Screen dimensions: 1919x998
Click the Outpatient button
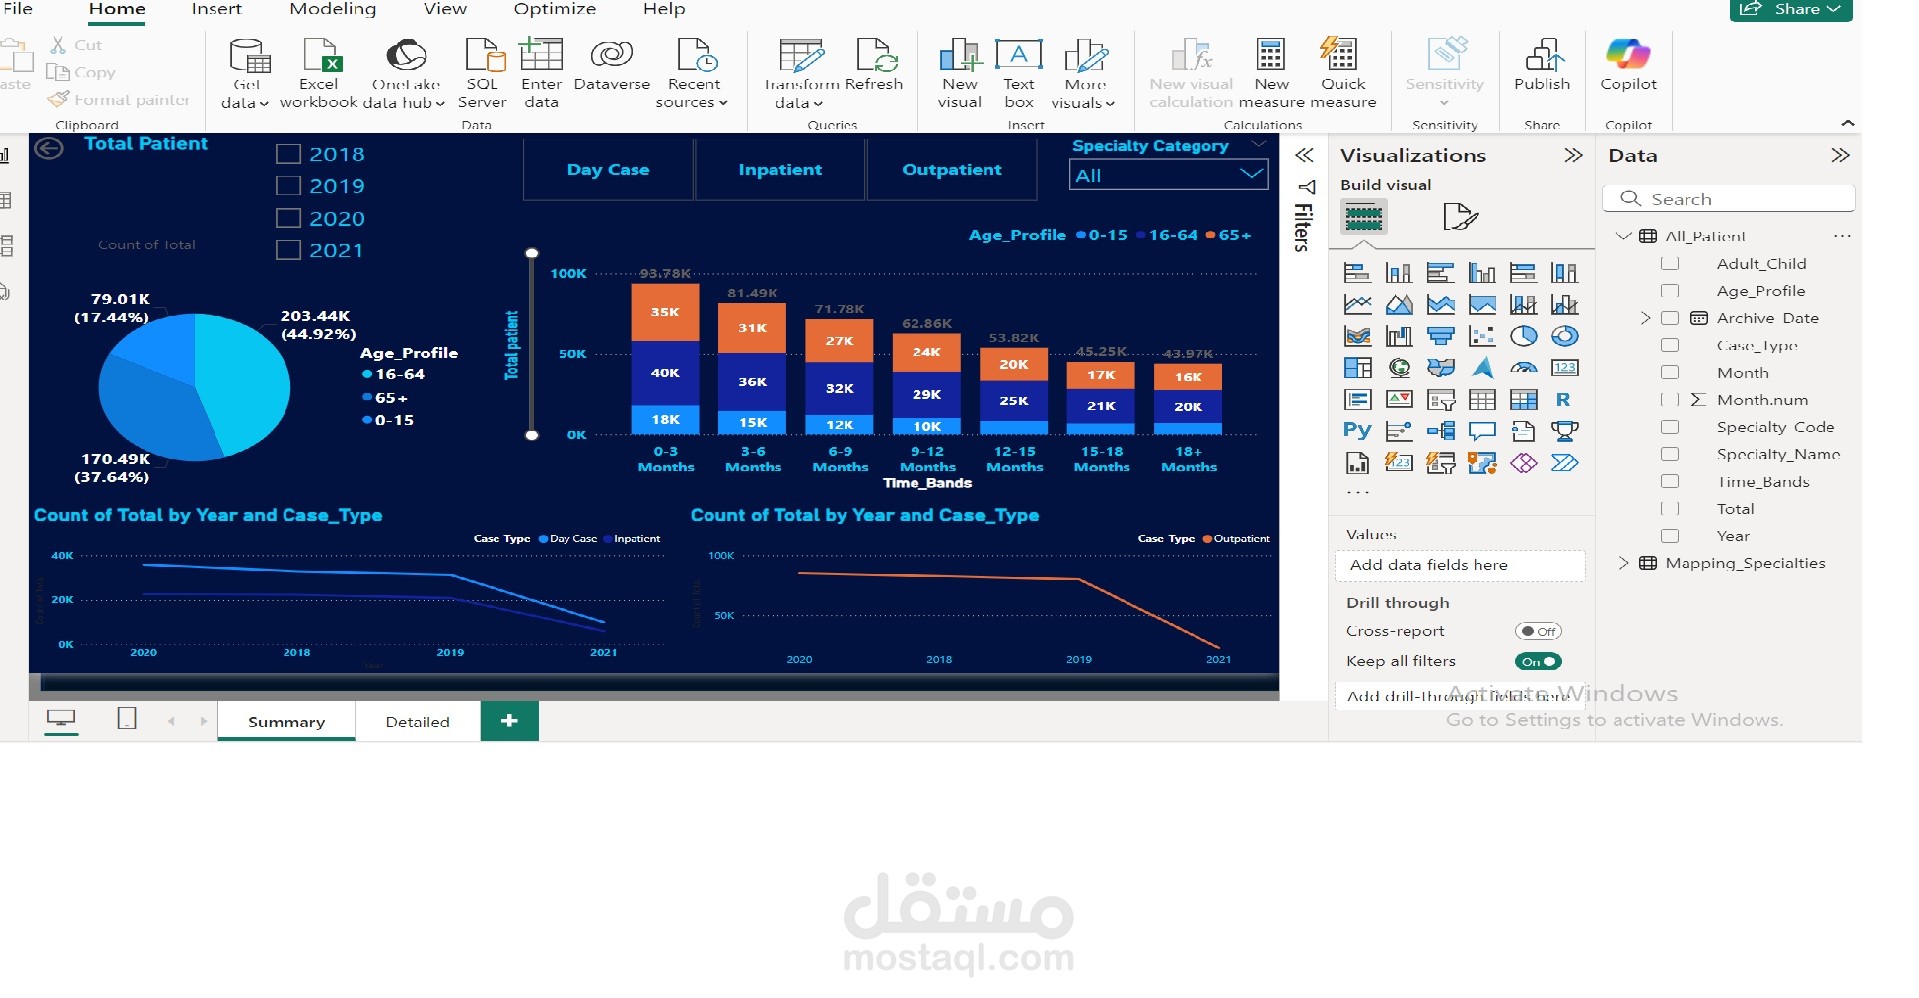pyautogui.click(x=952, y=170)
